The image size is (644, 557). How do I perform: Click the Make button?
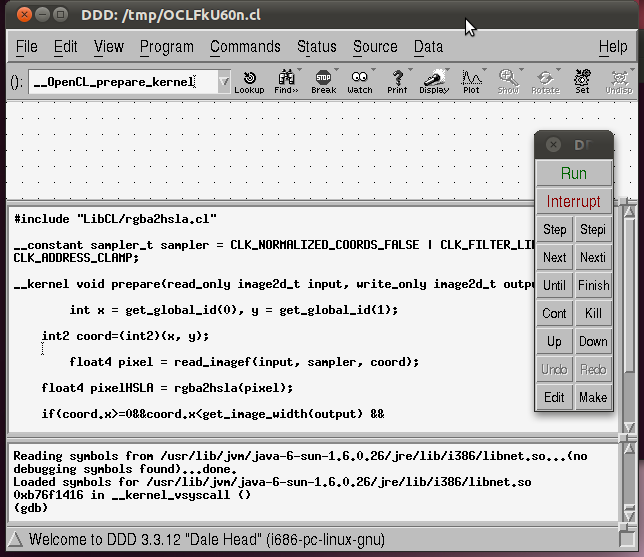tap(593, 397)
